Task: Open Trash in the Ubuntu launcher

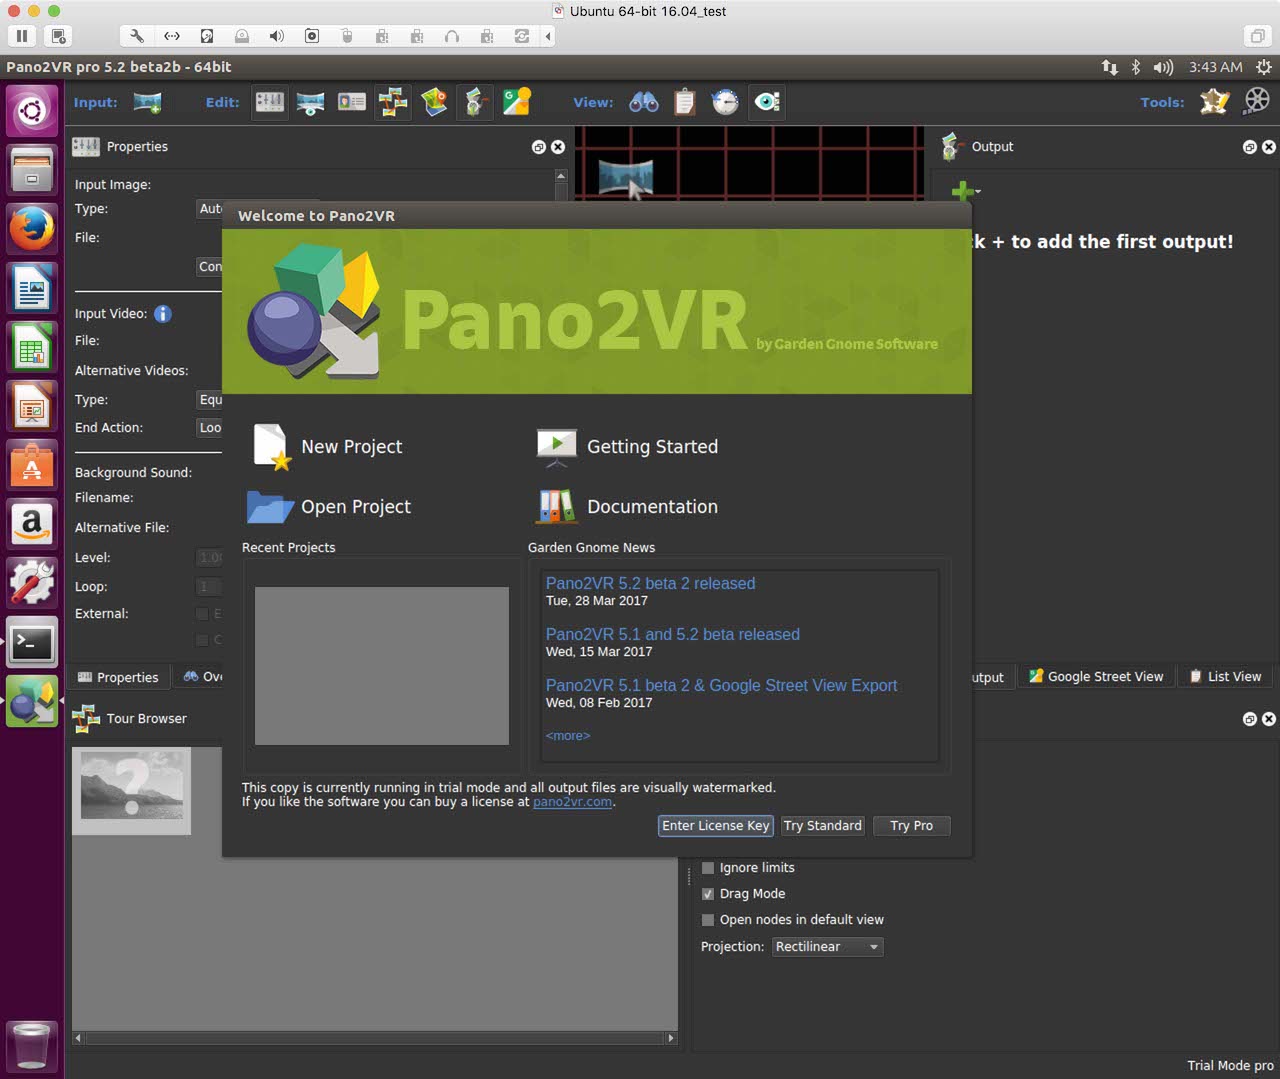Action: [32, 1046]
